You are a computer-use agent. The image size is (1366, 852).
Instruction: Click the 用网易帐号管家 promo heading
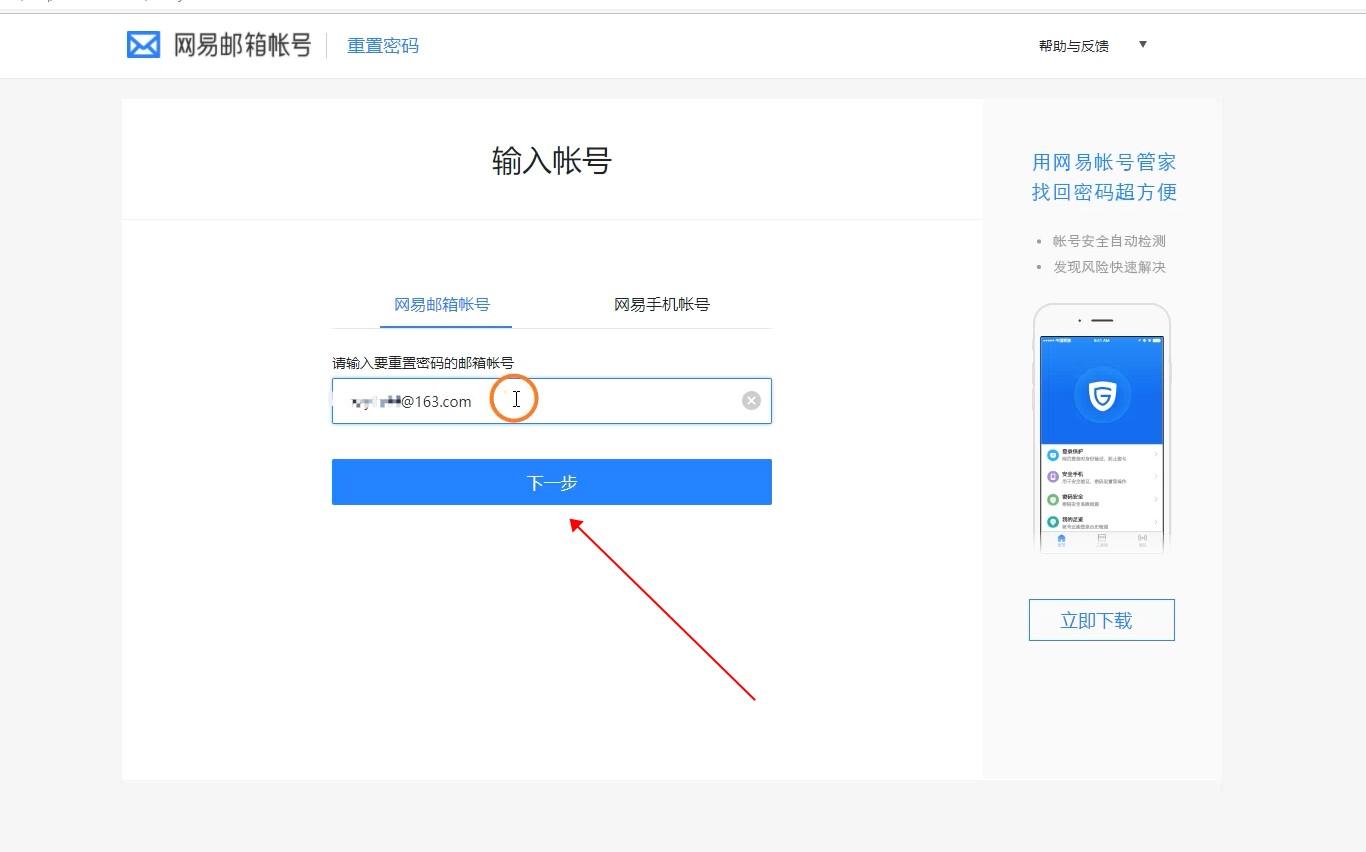click(x=1104, y=162)
